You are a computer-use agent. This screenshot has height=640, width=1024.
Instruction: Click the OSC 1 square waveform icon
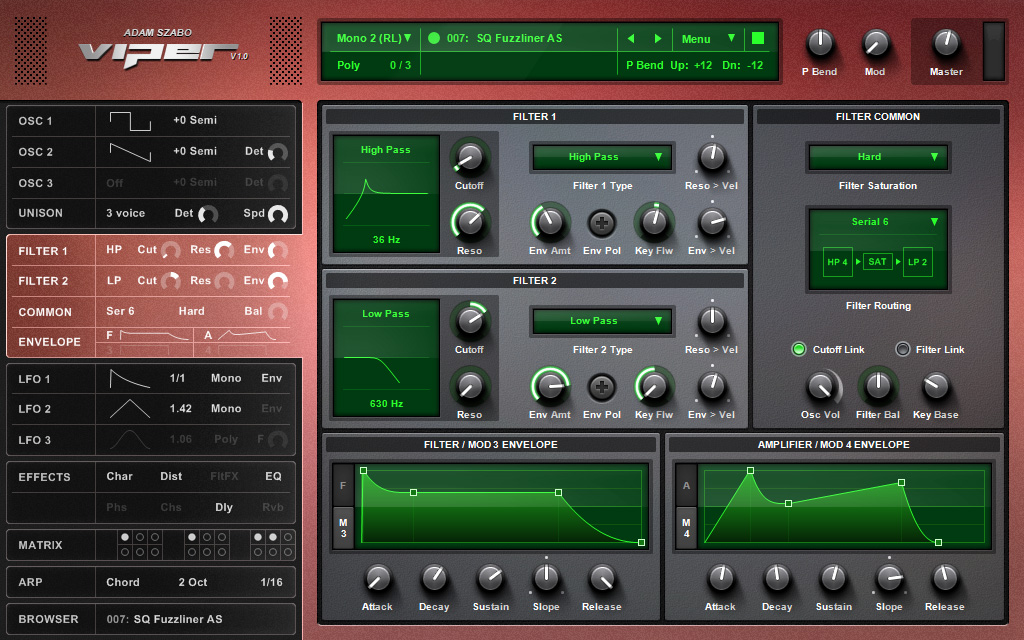point(130,121)
